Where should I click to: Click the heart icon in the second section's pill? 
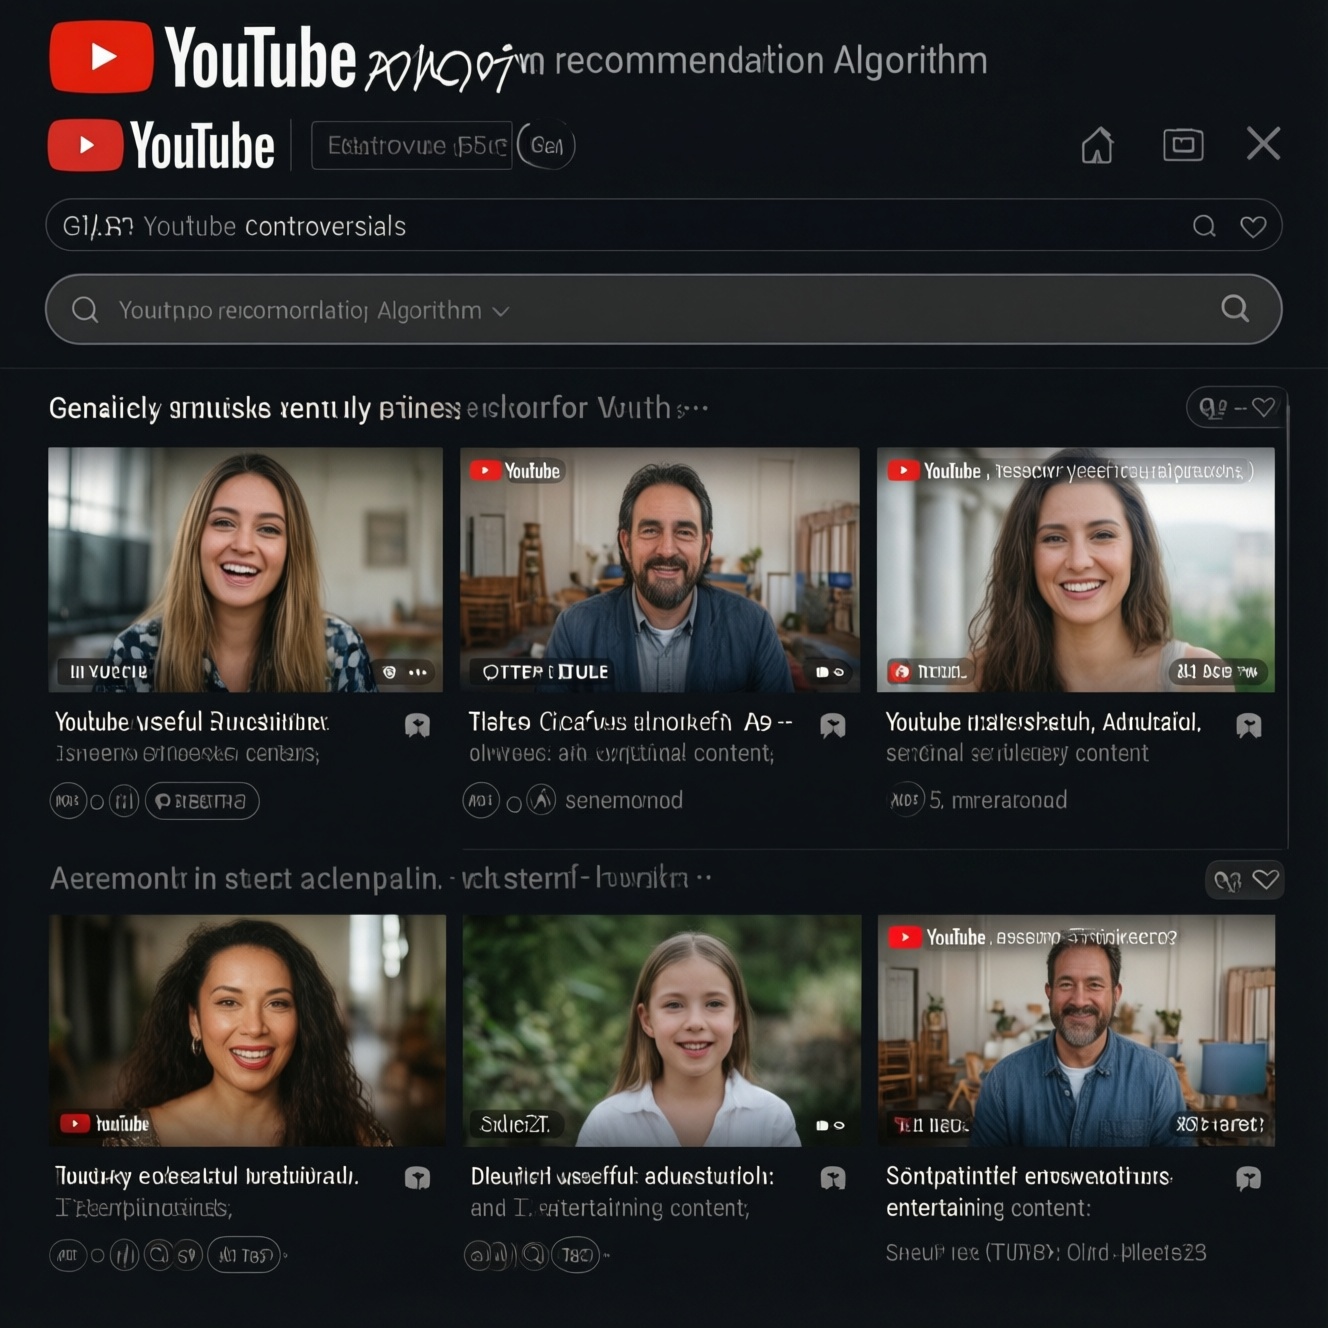pyautogui.click(x=1266, y=880)
